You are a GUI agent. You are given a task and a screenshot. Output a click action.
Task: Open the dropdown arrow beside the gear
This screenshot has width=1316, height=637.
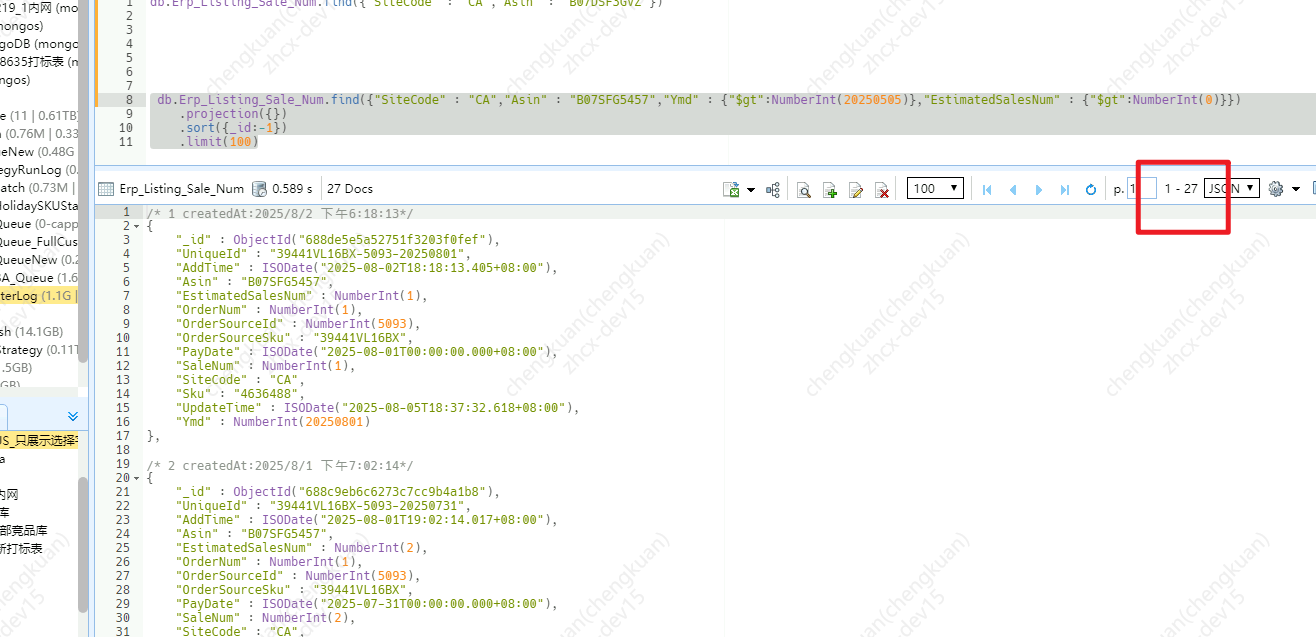1296,189
